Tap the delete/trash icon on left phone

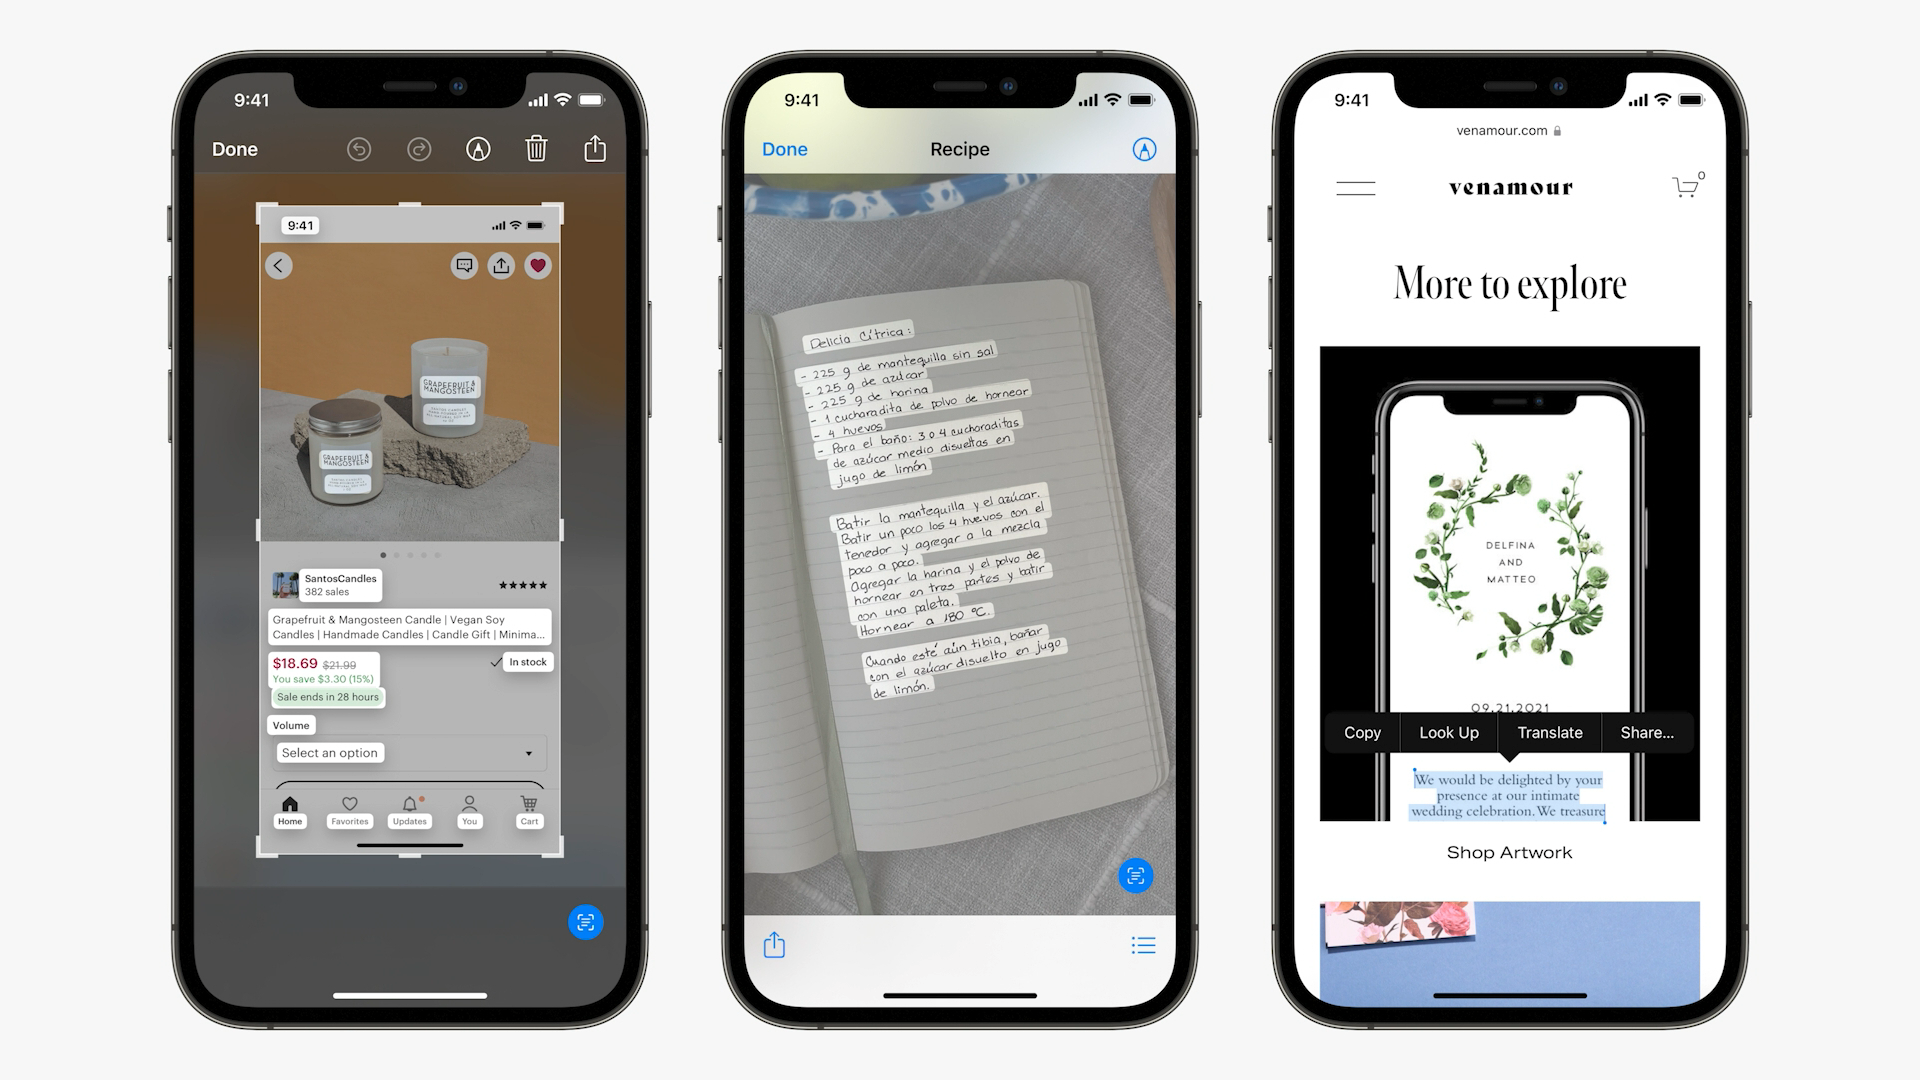click(537, 148)
